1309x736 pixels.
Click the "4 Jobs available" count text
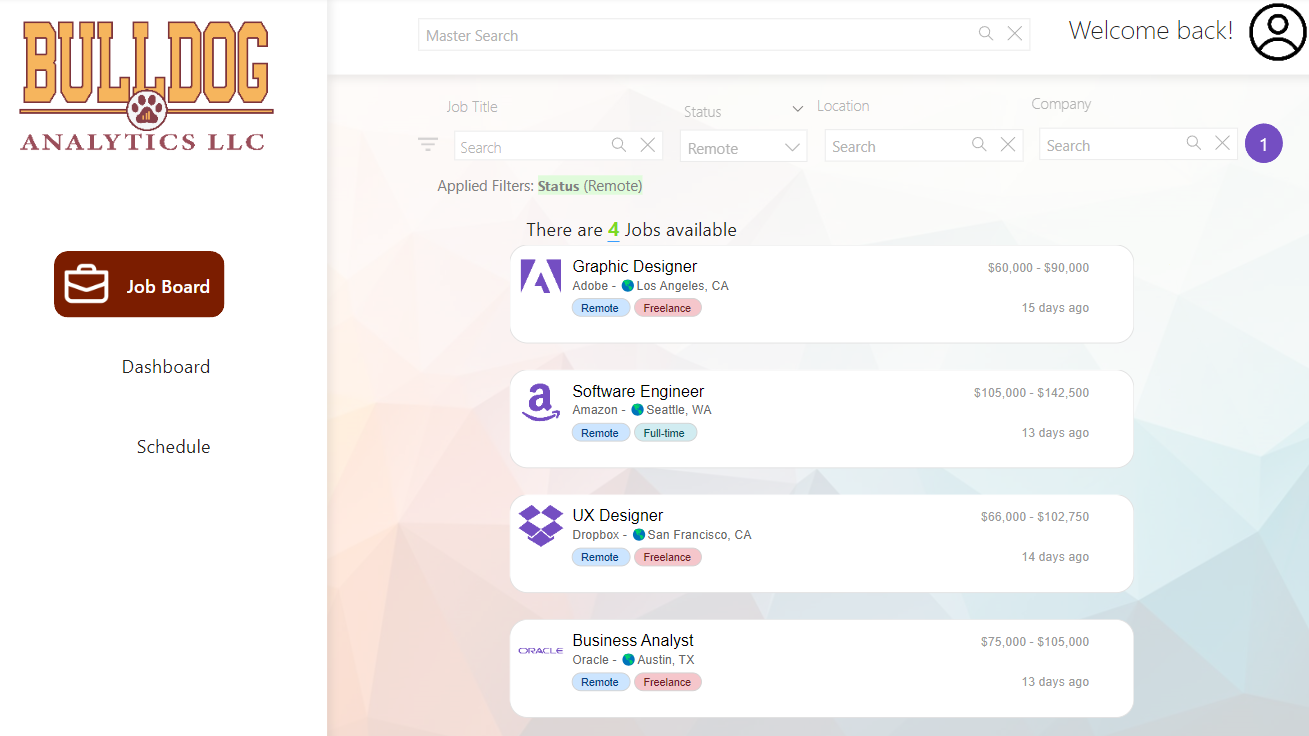[x=672, y=230]
